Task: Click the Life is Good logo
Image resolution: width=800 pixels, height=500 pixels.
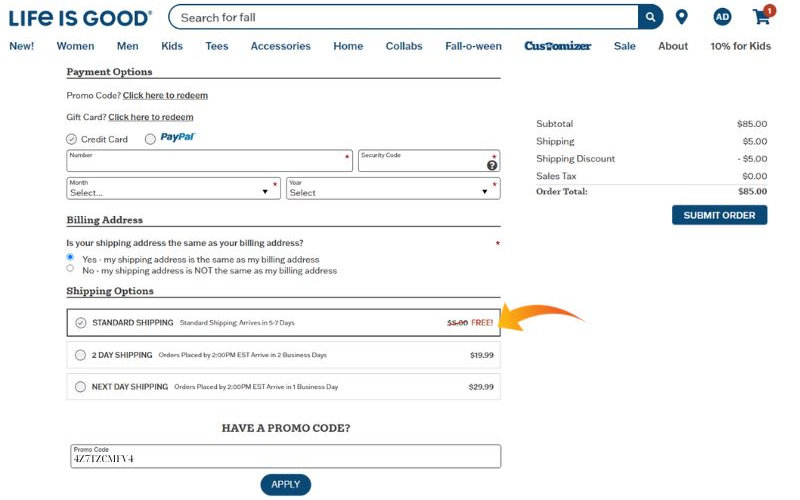Action: (80, 18)
